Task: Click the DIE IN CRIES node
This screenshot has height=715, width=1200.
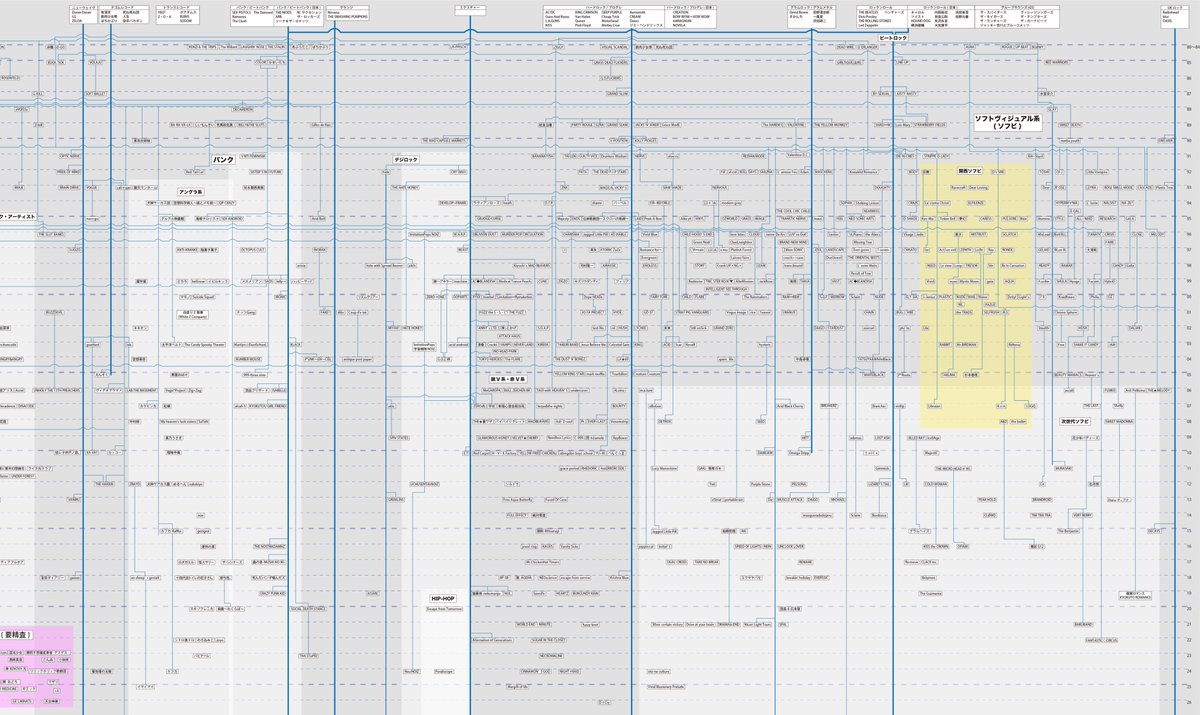Action: pos(906,156)
